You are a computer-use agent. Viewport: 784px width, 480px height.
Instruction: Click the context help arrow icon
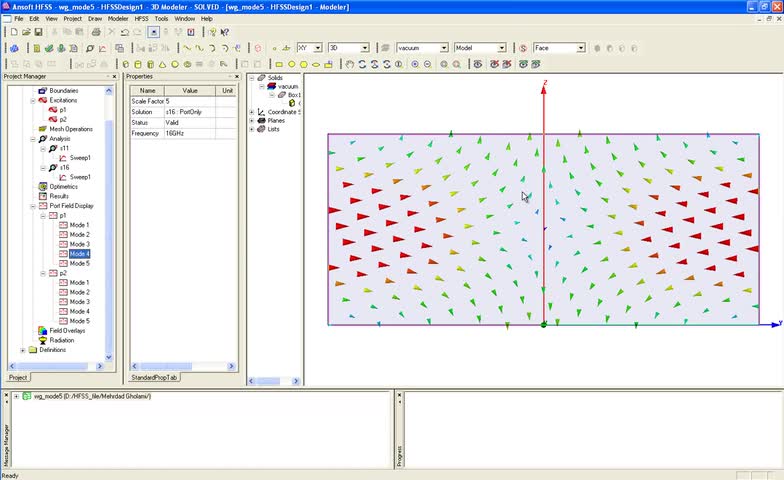pos(225,32)
